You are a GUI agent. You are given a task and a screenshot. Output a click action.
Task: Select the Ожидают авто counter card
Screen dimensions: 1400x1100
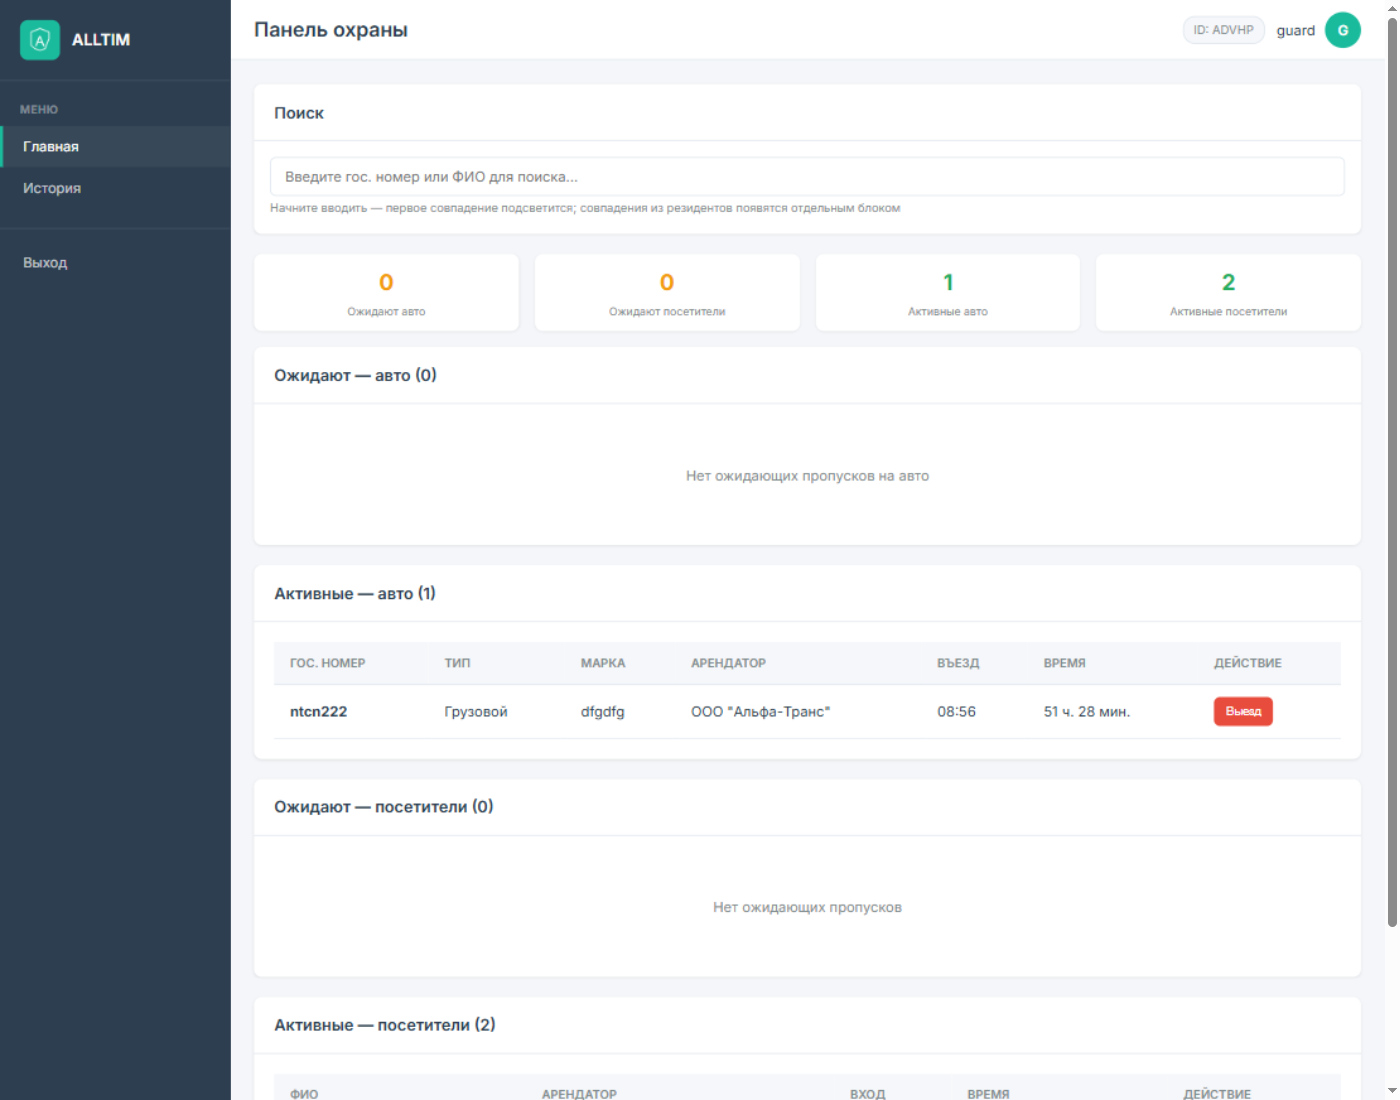click(x=386, y=292)
